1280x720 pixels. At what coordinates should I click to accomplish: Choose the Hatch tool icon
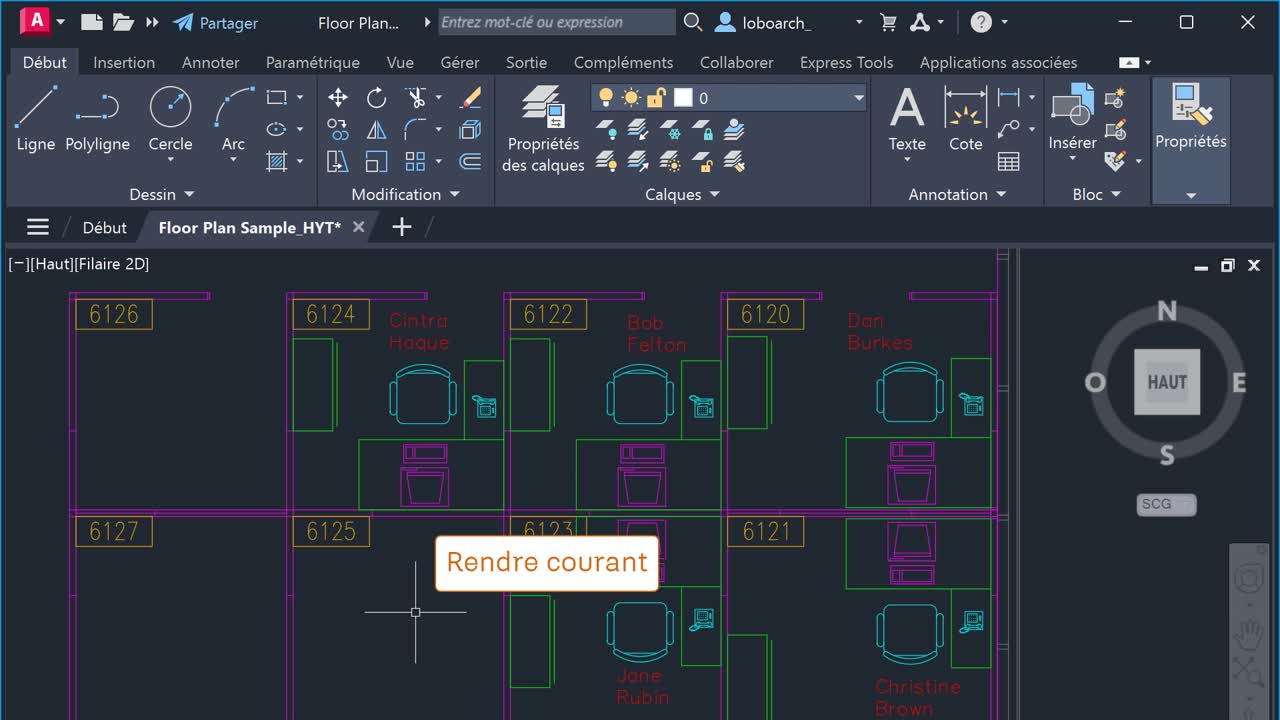(x=277, y=161)
